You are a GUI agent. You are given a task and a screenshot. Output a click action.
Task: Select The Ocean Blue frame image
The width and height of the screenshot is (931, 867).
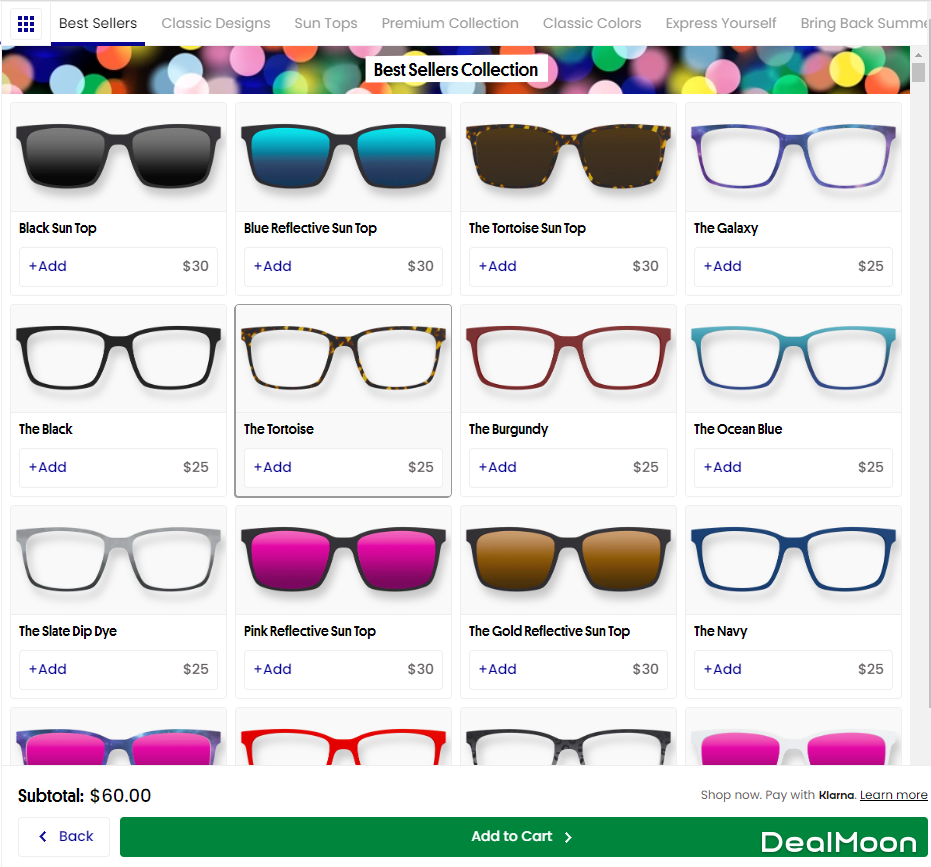(x=793, y=359)
